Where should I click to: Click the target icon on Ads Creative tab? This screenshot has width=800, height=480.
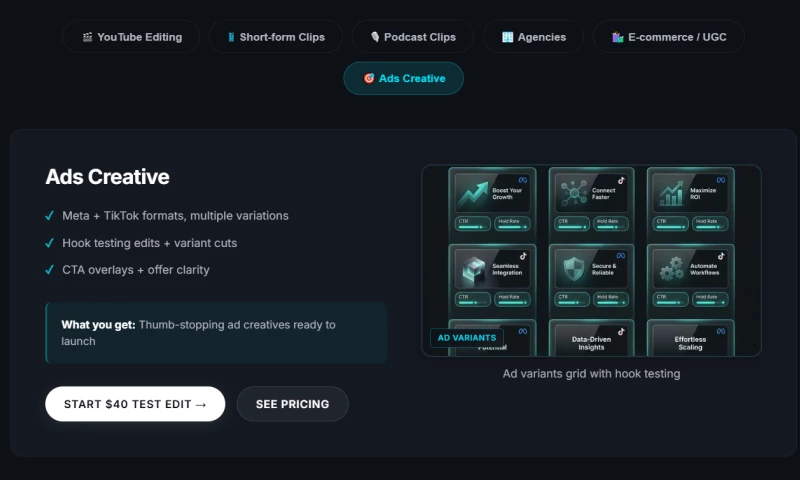pos(368,78)
